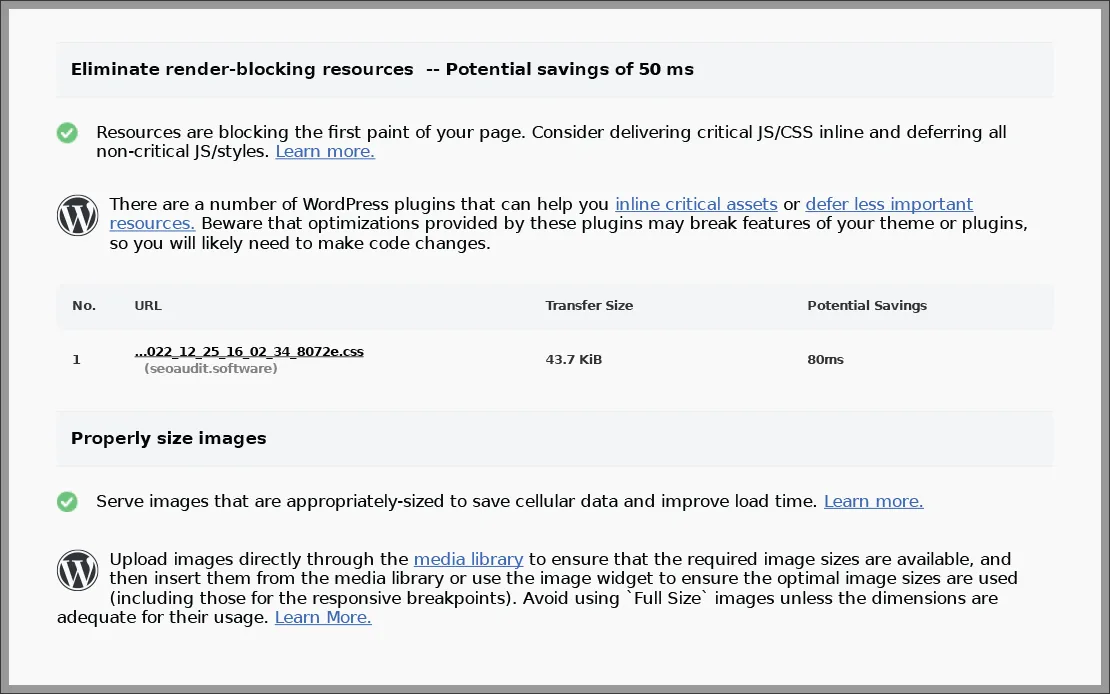Click the Transfer Size column header
The width and height of the screenshot is (1110, 694).
pos(589,306)
